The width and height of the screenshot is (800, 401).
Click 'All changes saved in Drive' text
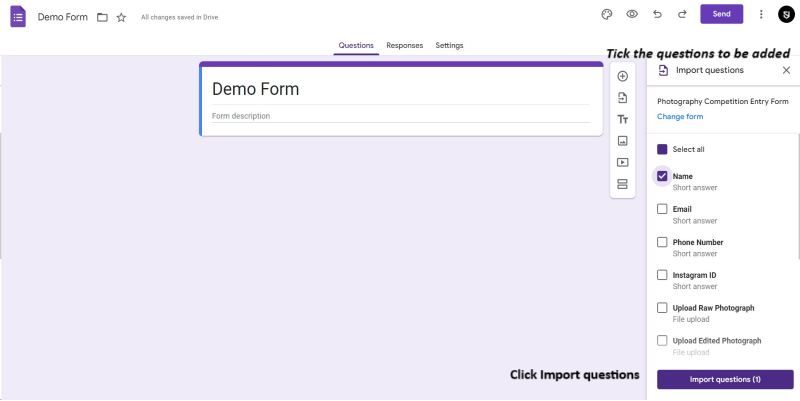coord(180,17)
